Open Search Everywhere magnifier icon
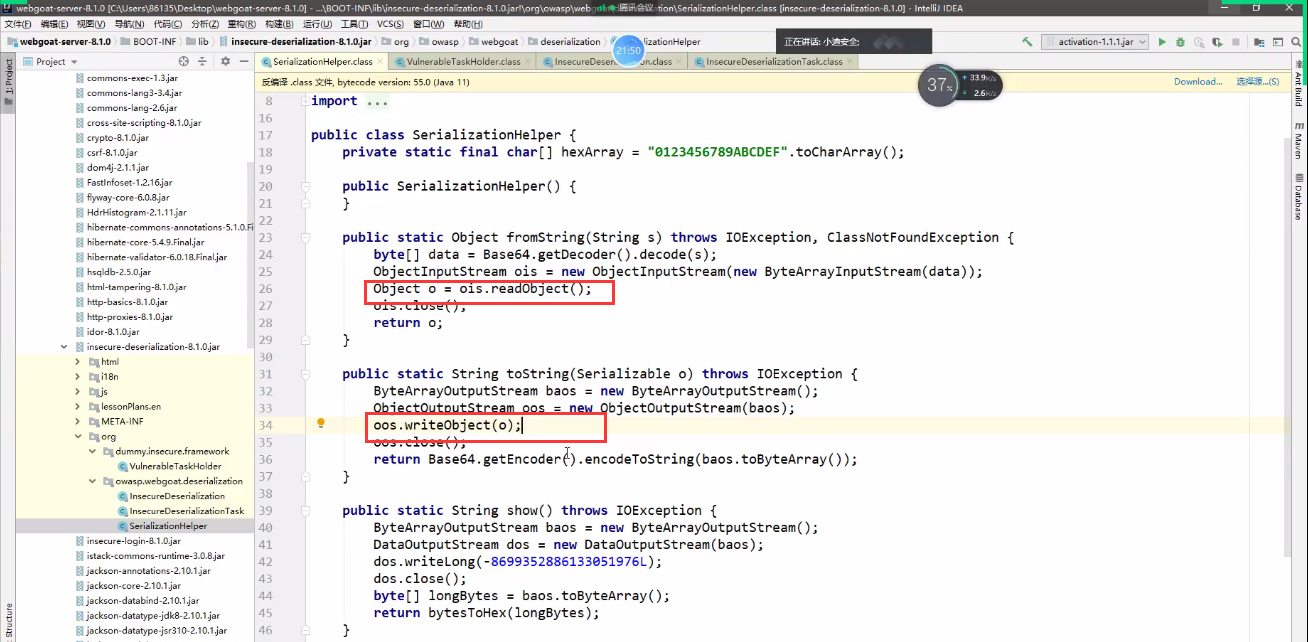 click(x=1293, y=42)
